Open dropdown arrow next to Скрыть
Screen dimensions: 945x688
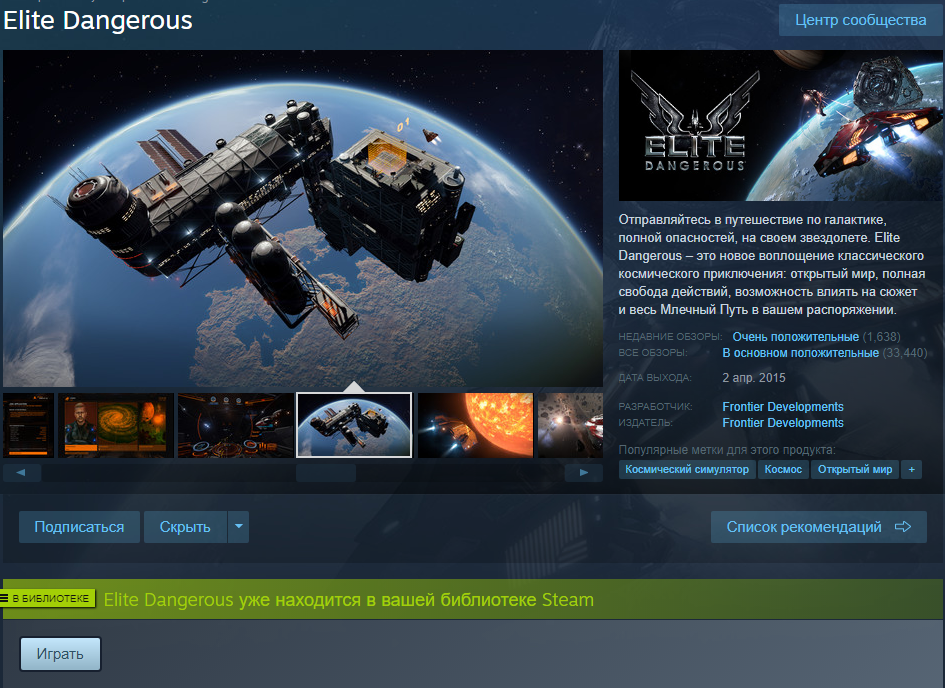pyautogui.click(x=239, y=527)
